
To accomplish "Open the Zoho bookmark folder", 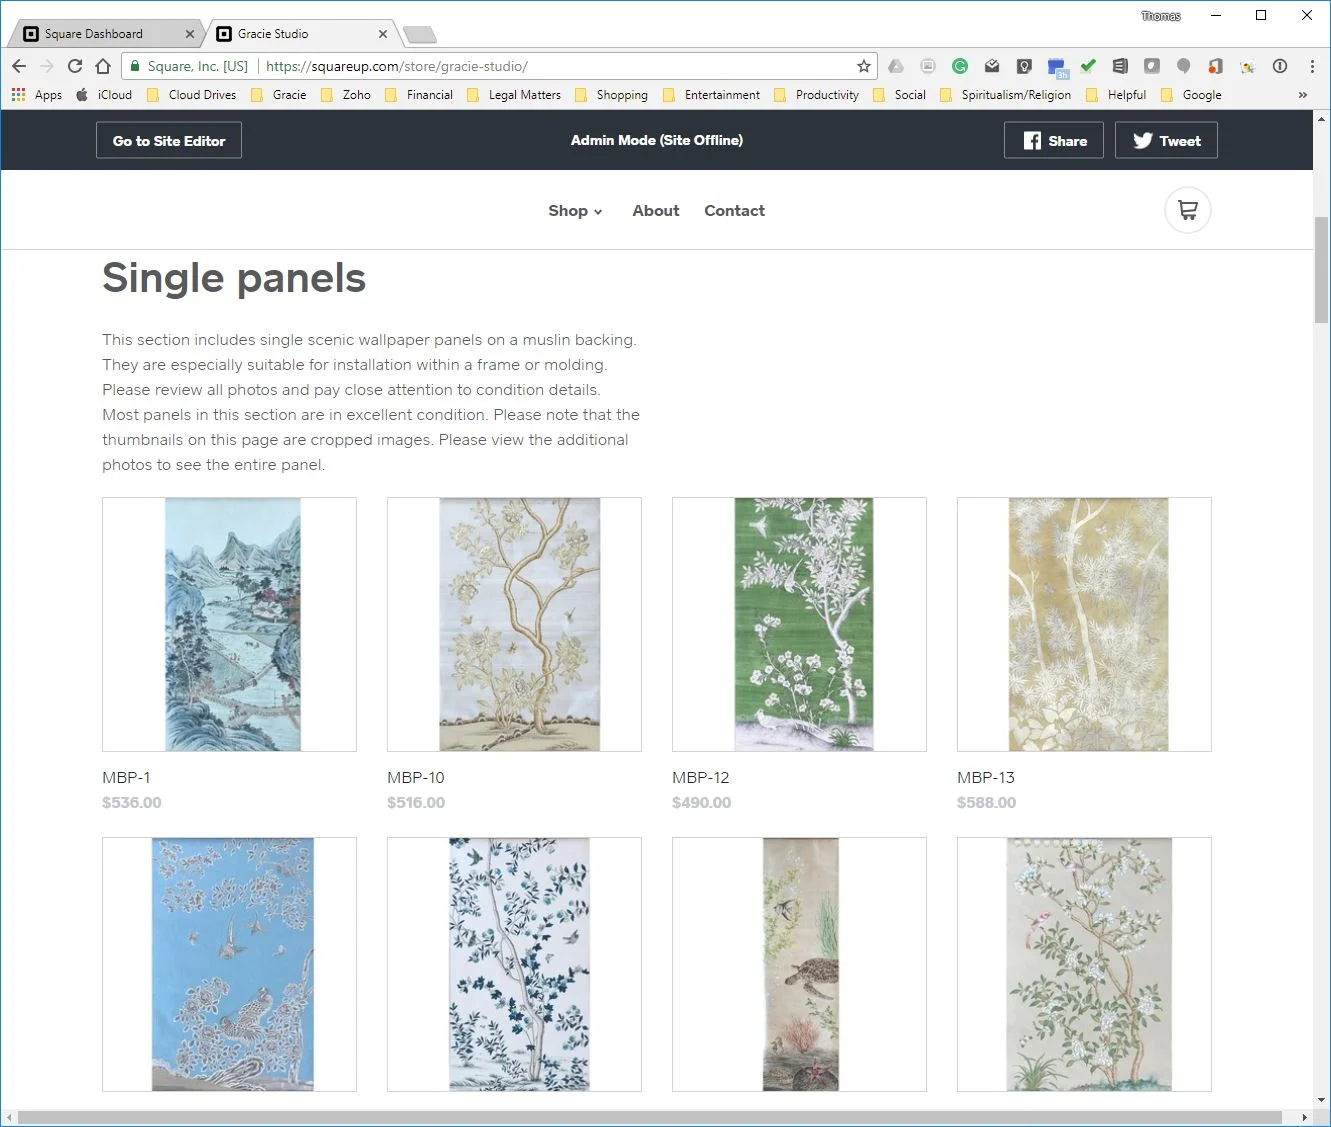I will click(x=346, y=95).
